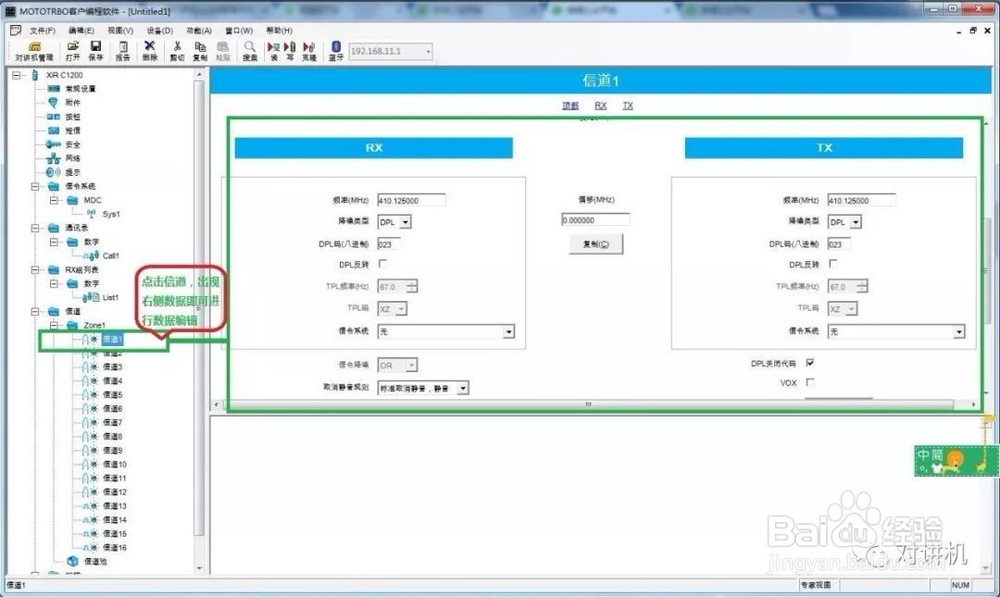Click the TX 频率(MHz) frequency field
This screenshot has height=597, width=1000.
point(862,200)
